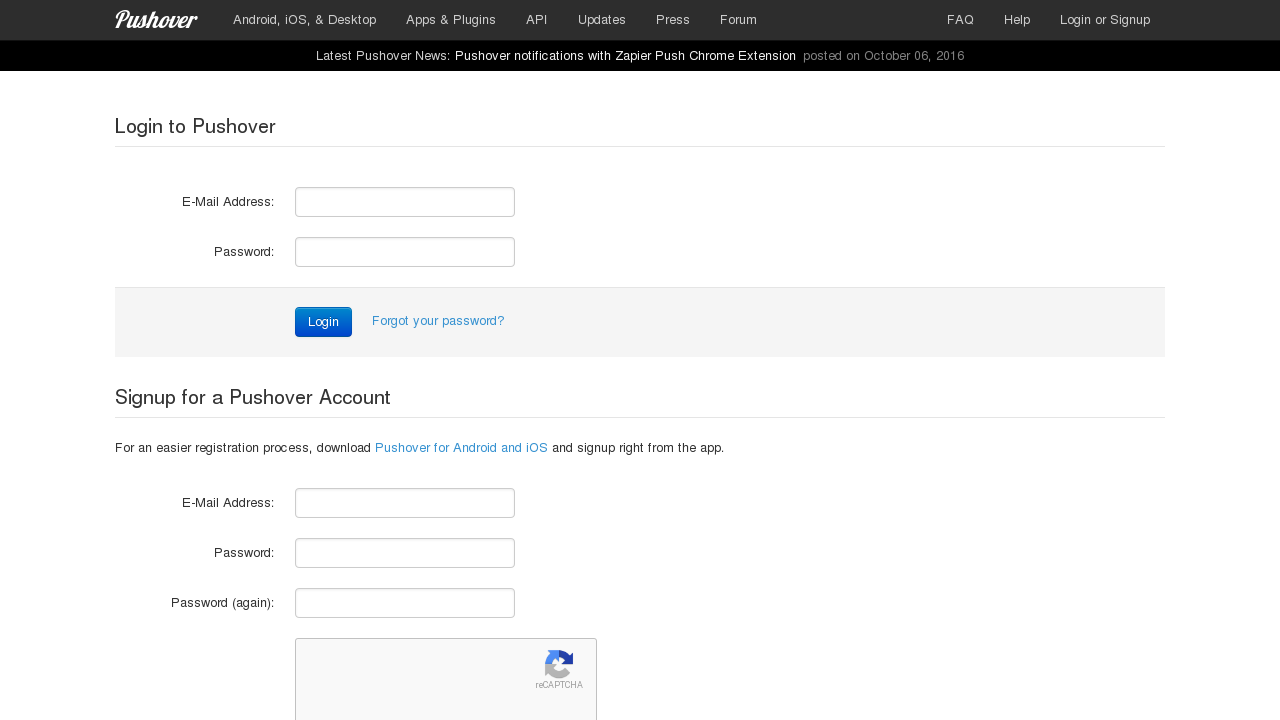This screenshot has height=720, width=1280.
Task: Click Forgot your password? link
Action: [438, 321]
